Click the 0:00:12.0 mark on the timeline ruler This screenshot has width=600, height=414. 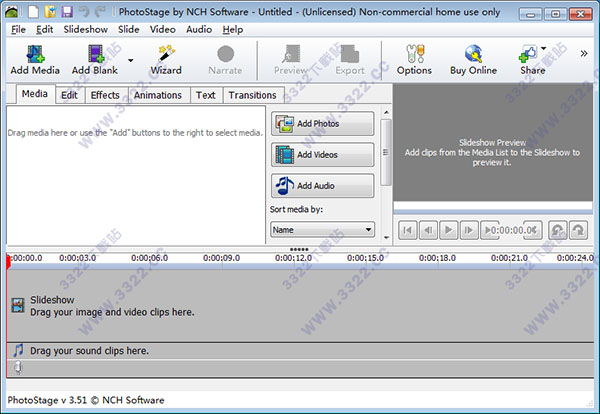(x=293, y=258)
